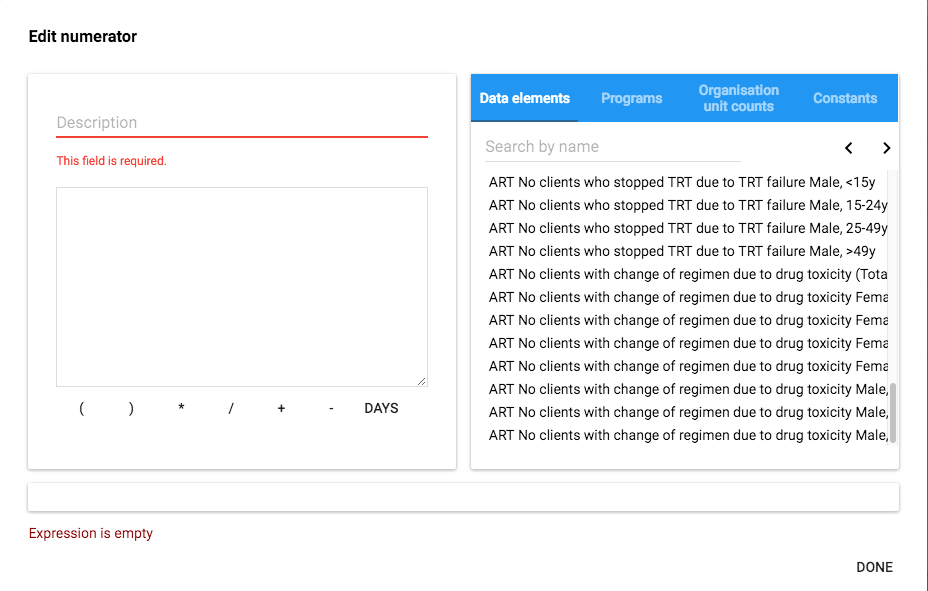The width and height of the screenshot is (928, 591).
Task: Insert a close parenthesis operator
Action: coord(131,408)
